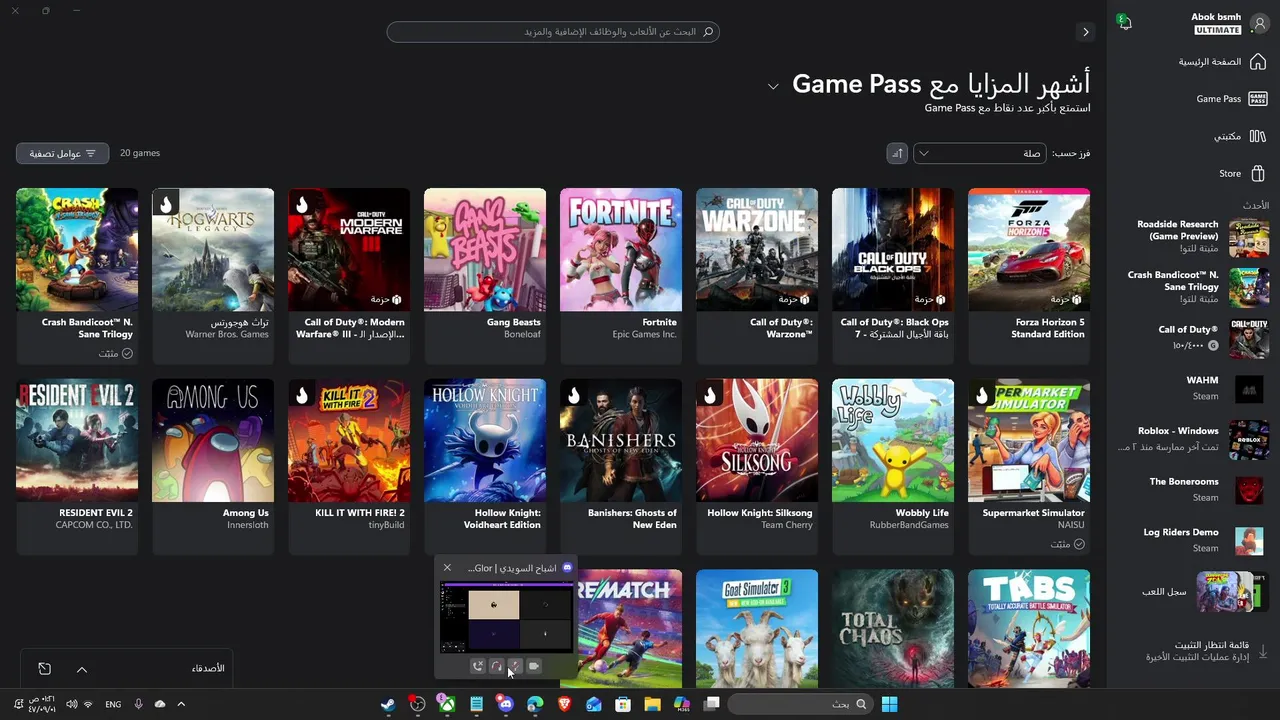This screenshot has height=720, width=1280.
Task: Toggle the sort direction button
Action: coord(897,153)
